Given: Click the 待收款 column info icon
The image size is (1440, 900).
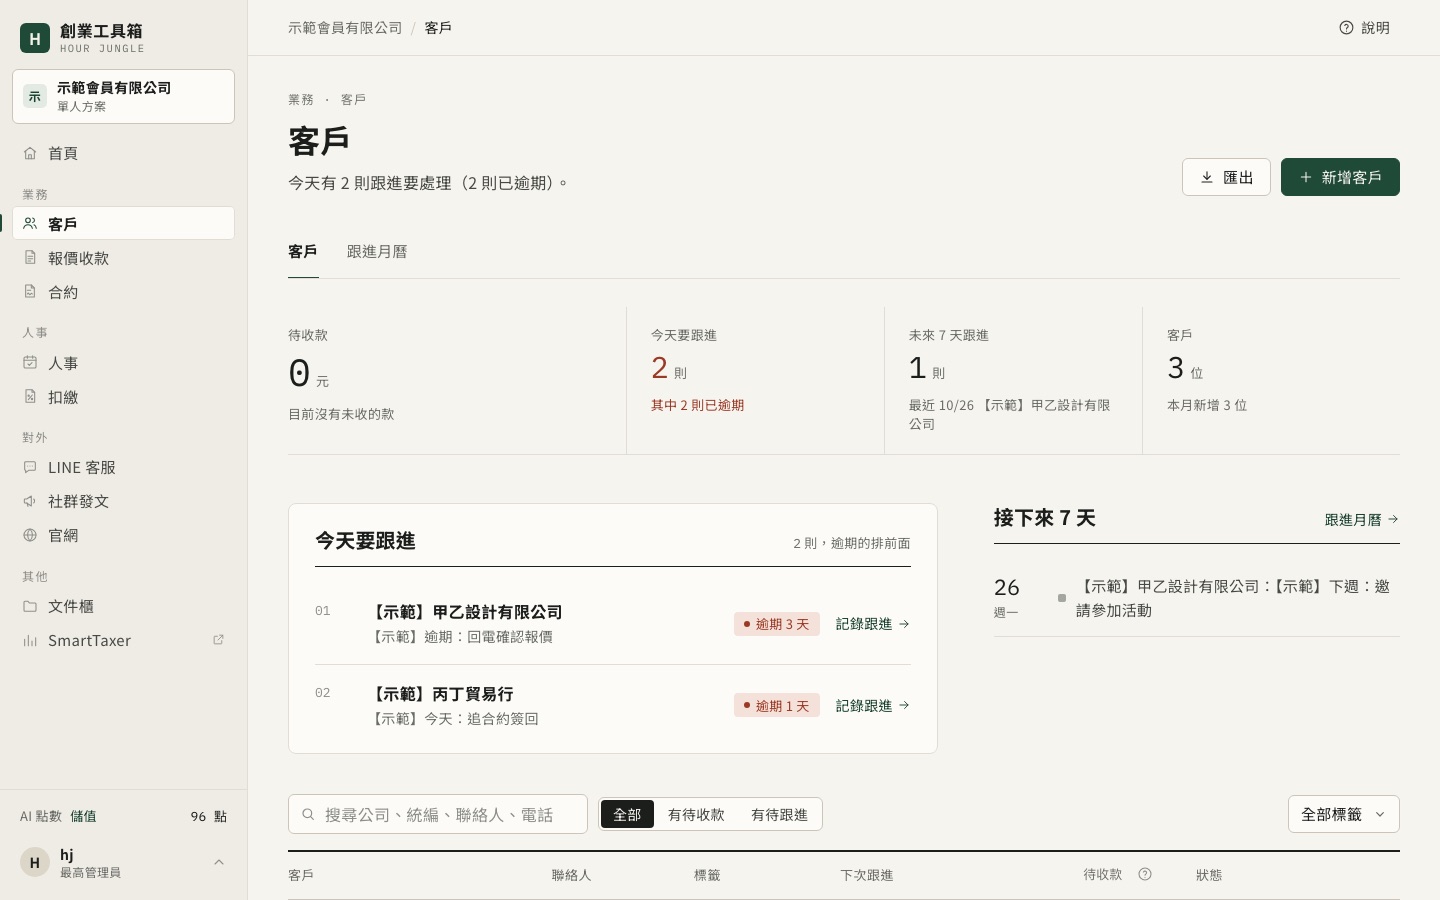Looking at the screenshot, I should tap(1145, 874).
